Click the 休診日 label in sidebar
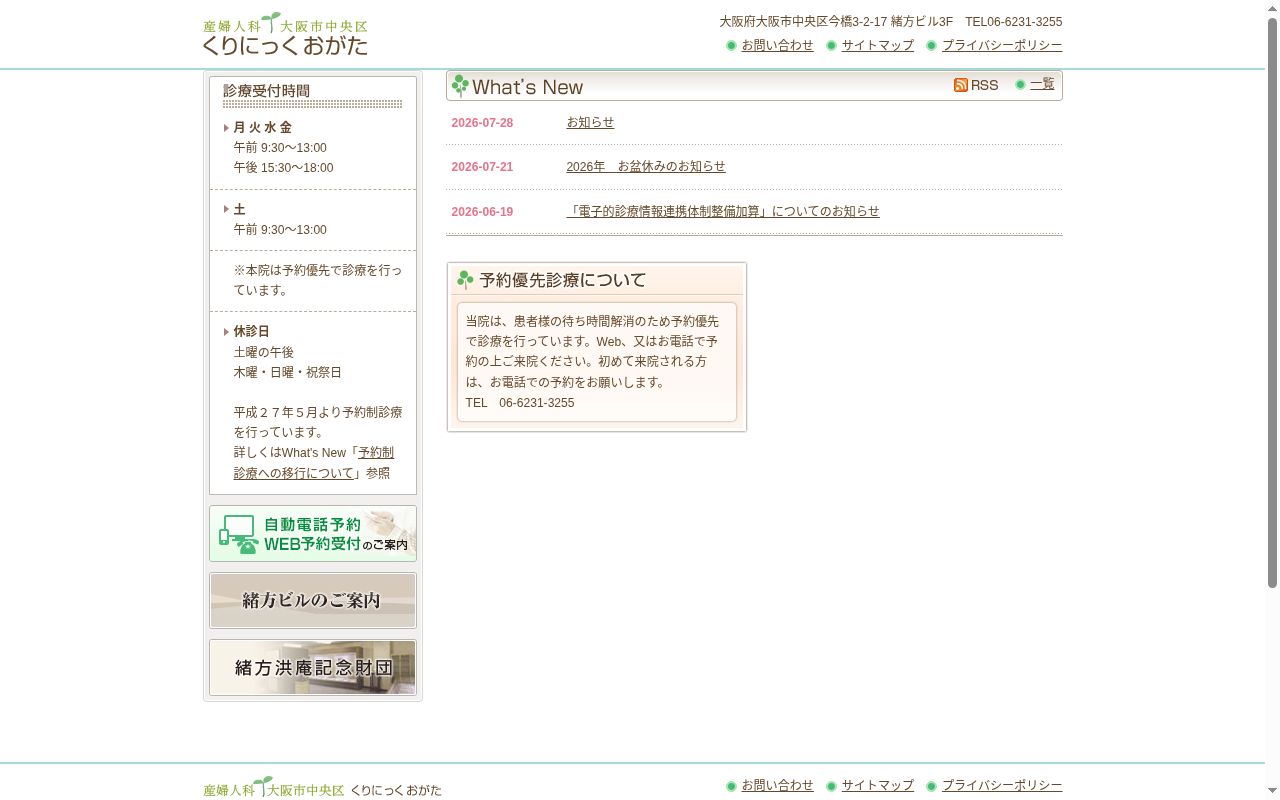 pos(252,331)
